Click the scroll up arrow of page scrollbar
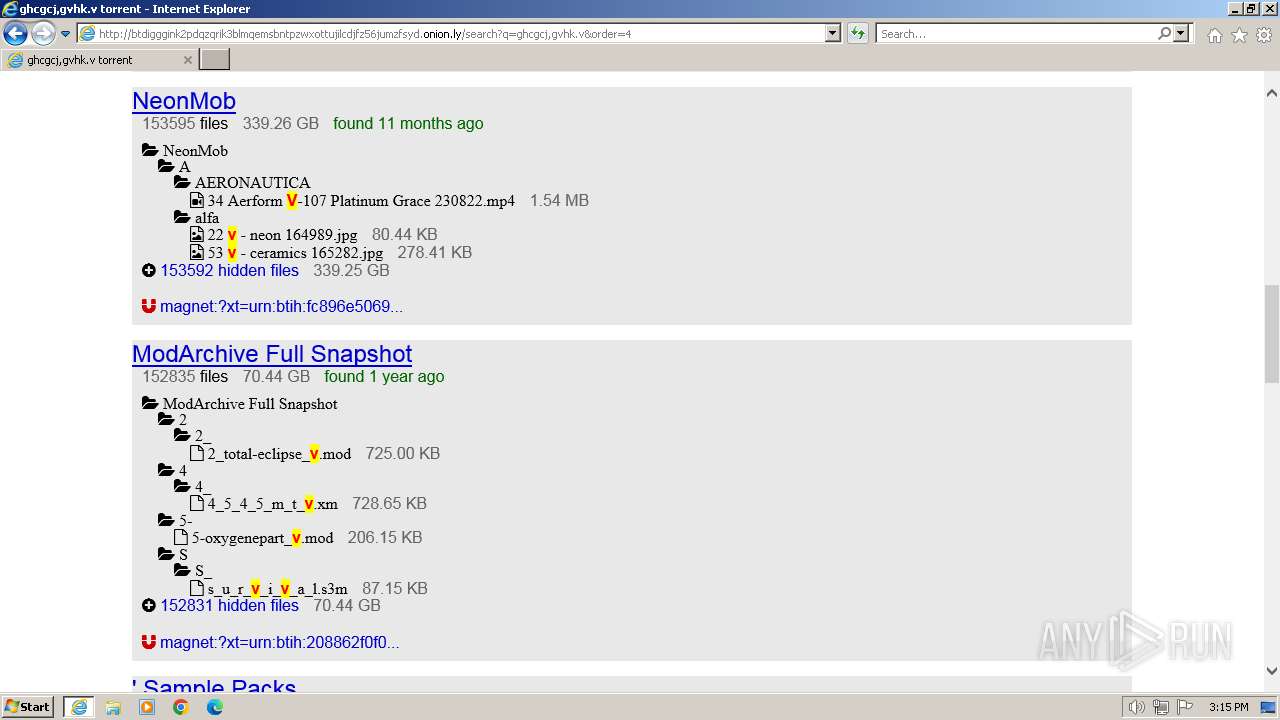This screenshot has height=720, width=1280. pos(1272,94)
